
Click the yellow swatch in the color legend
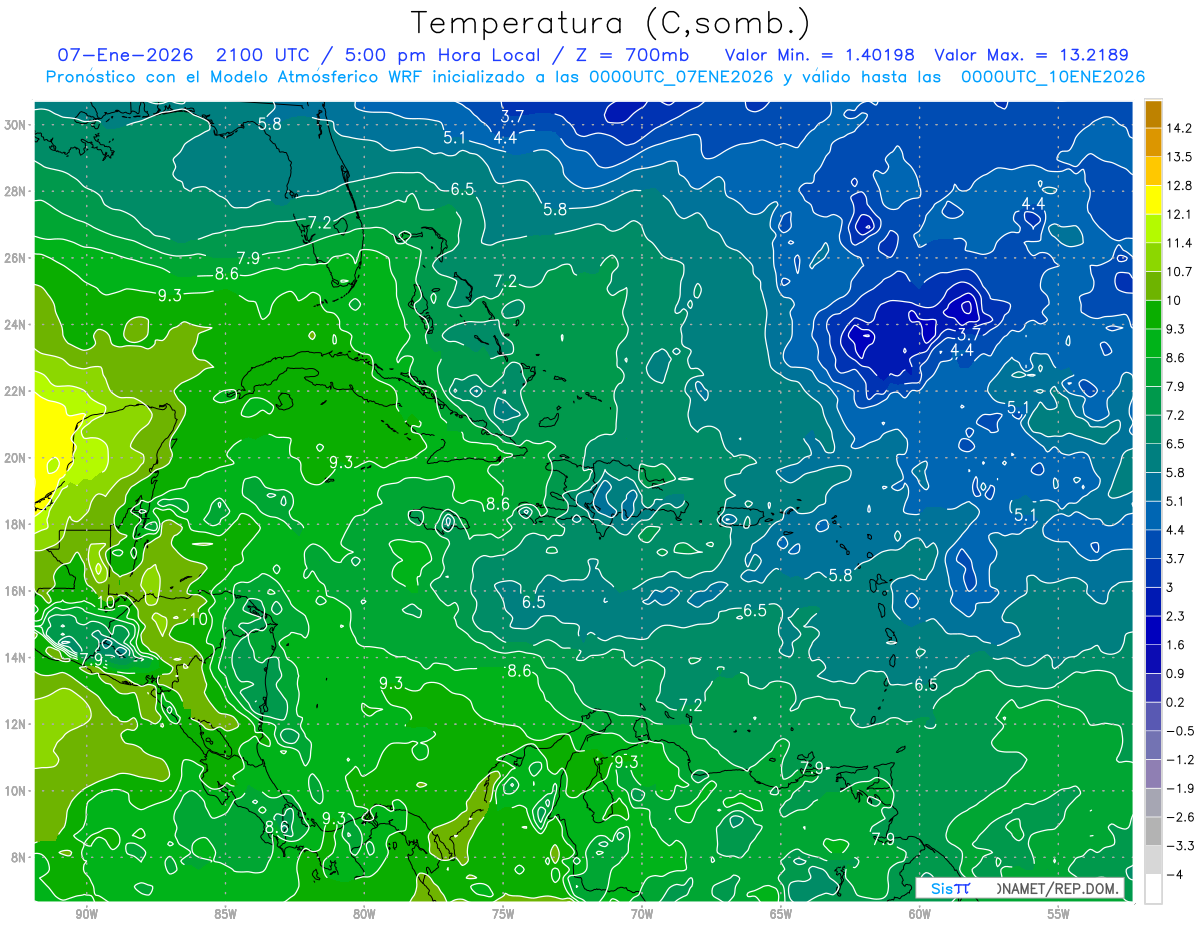click(x=1153, y=200)
